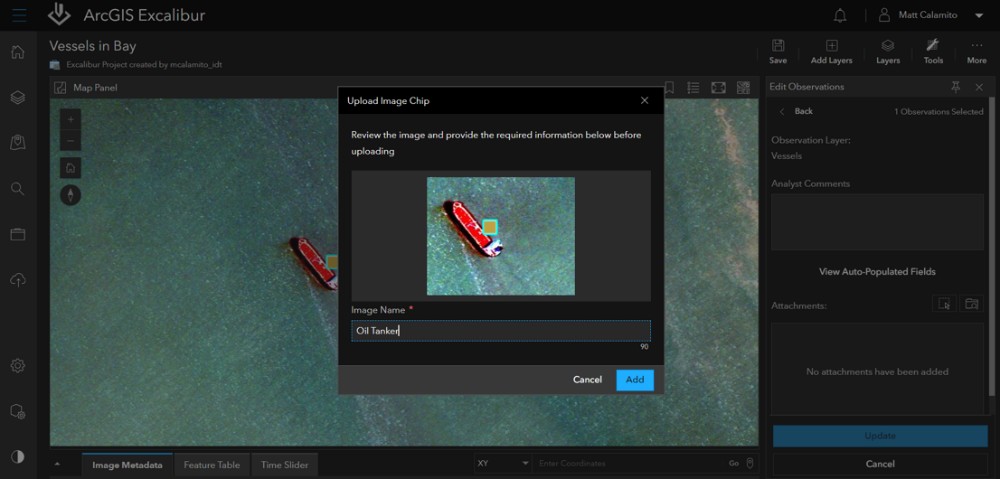The image size is (1000, 479).
Task: Click the map compass to reset north
Action: pos(70,195)
